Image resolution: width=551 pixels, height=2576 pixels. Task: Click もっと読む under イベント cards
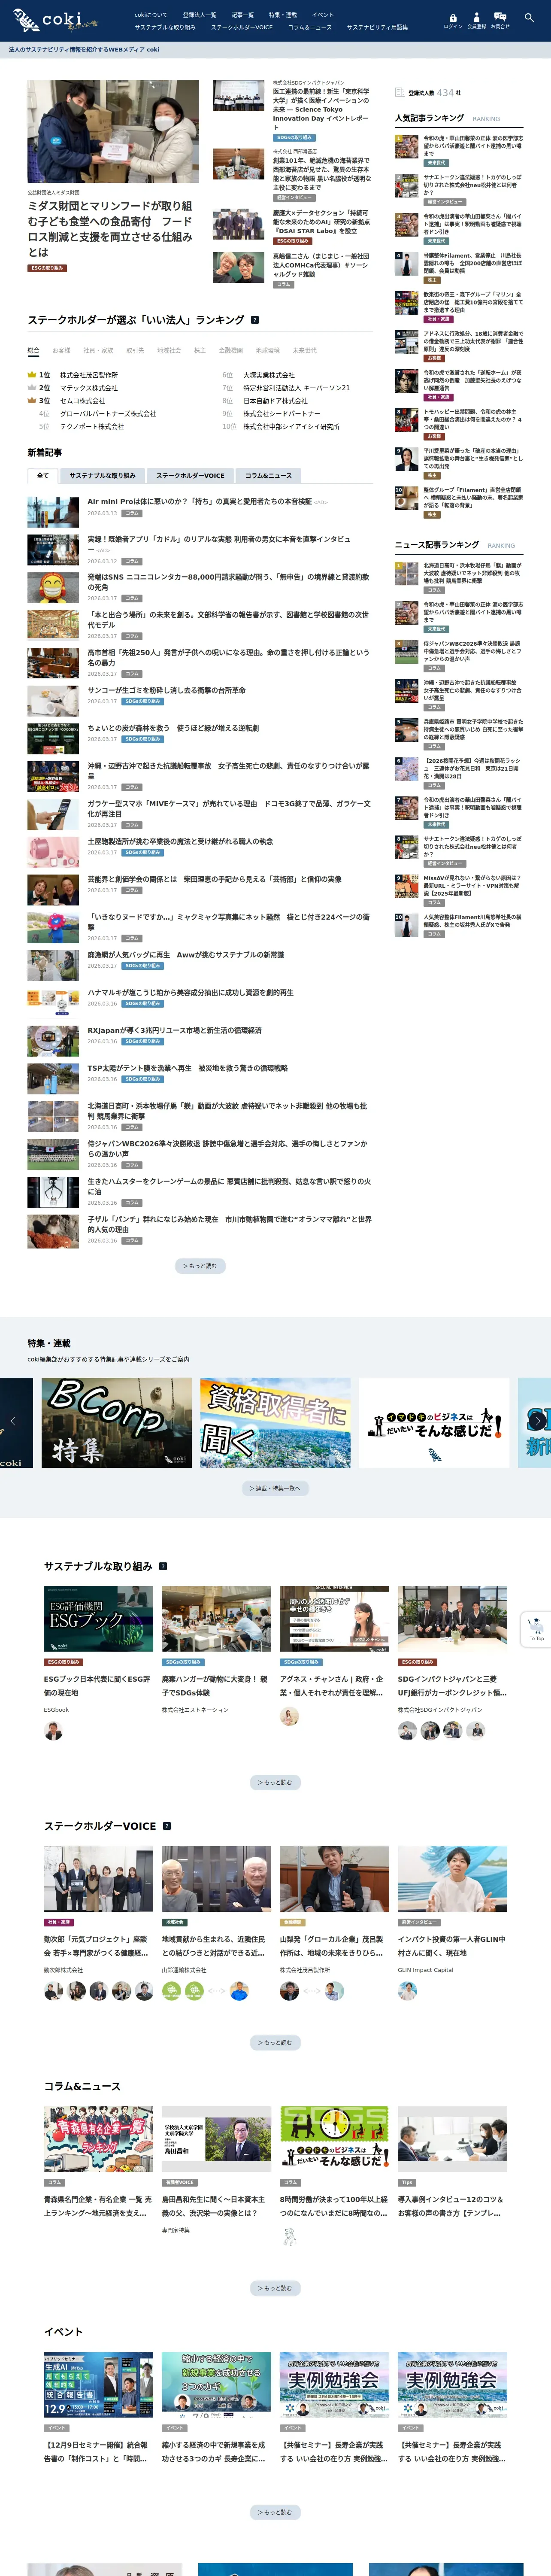pos(275,2512)
